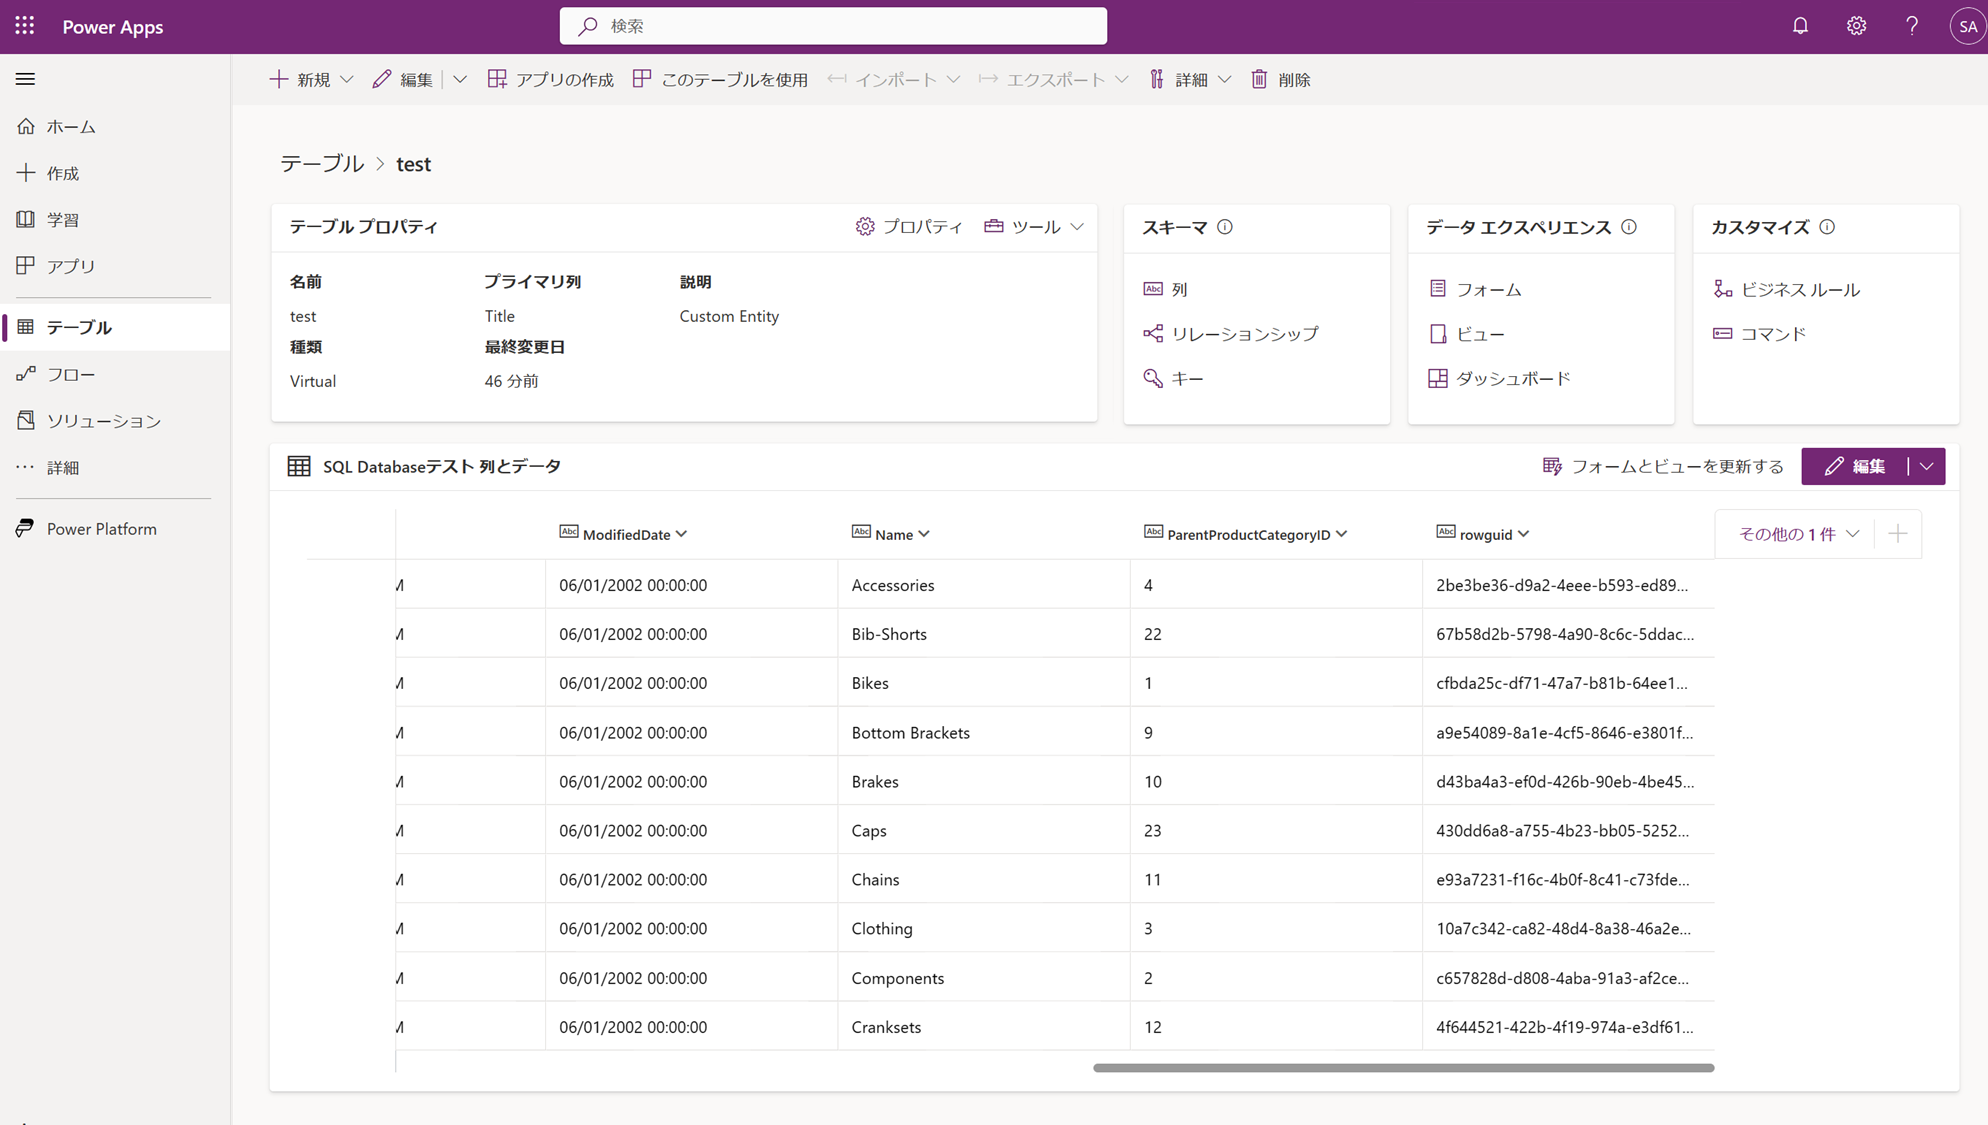Click フォームとビューを更新する button
Screen dimensions: 1988x1125
coord(1663,466)
